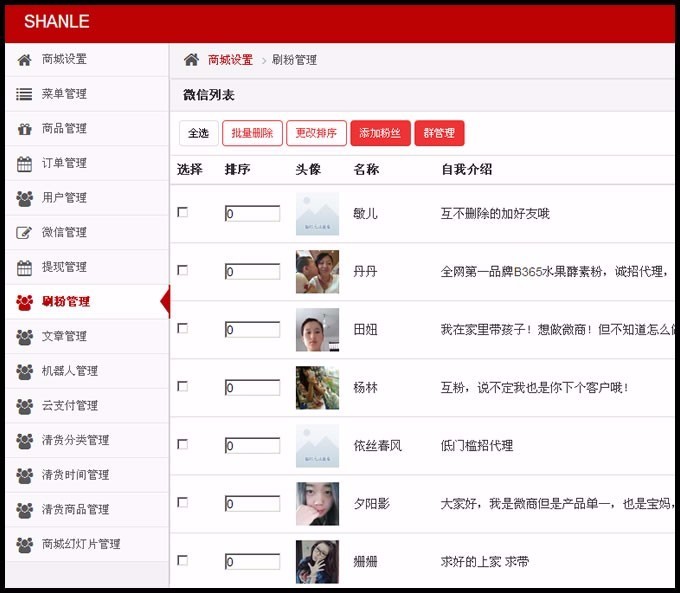Click the sort input for 杨林
This screenshot has width=680, height=593.
click(252, 387)
